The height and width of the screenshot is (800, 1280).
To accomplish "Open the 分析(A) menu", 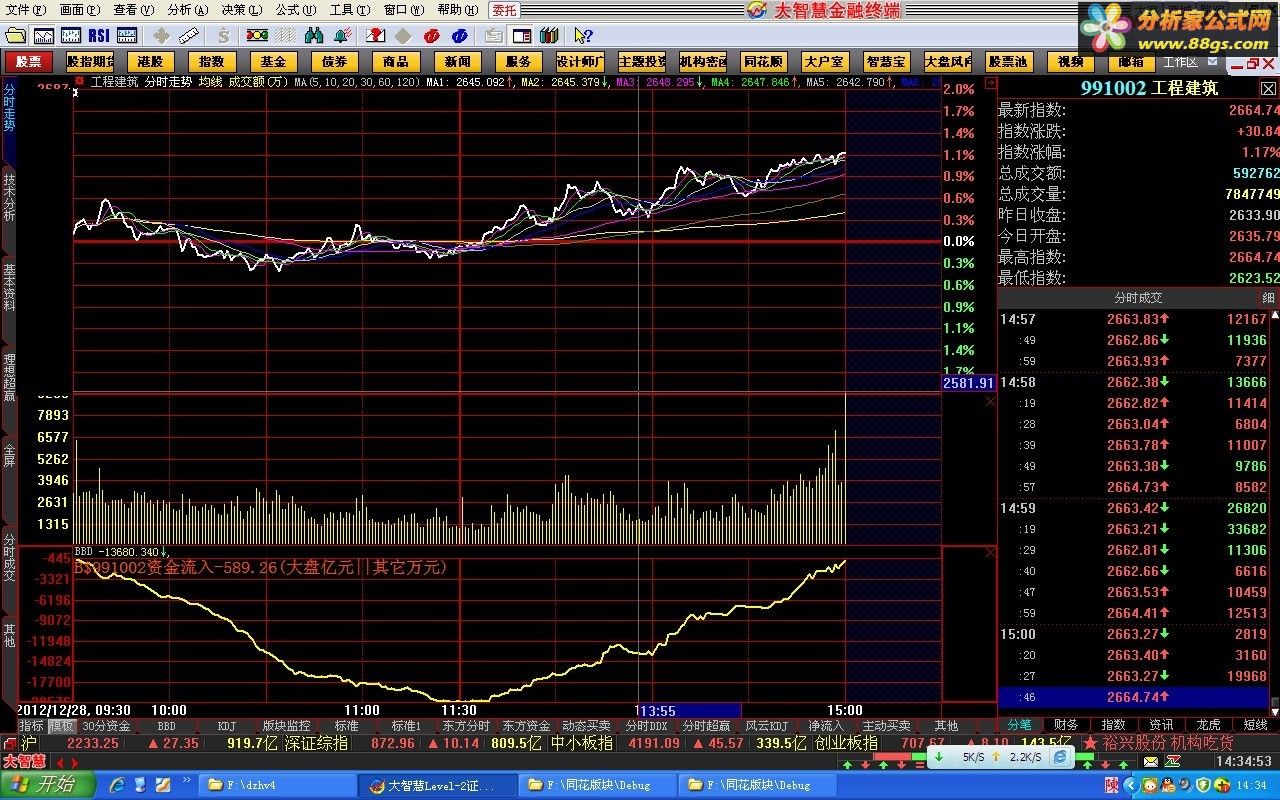I will [x=188, y=9].
